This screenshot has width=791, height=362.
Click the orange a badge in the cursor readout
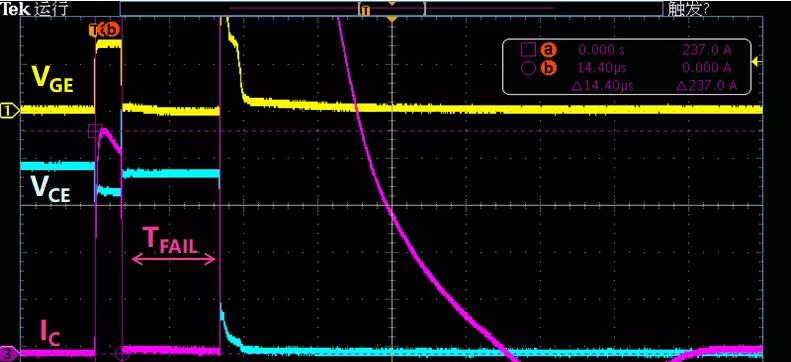coord(548,49)
